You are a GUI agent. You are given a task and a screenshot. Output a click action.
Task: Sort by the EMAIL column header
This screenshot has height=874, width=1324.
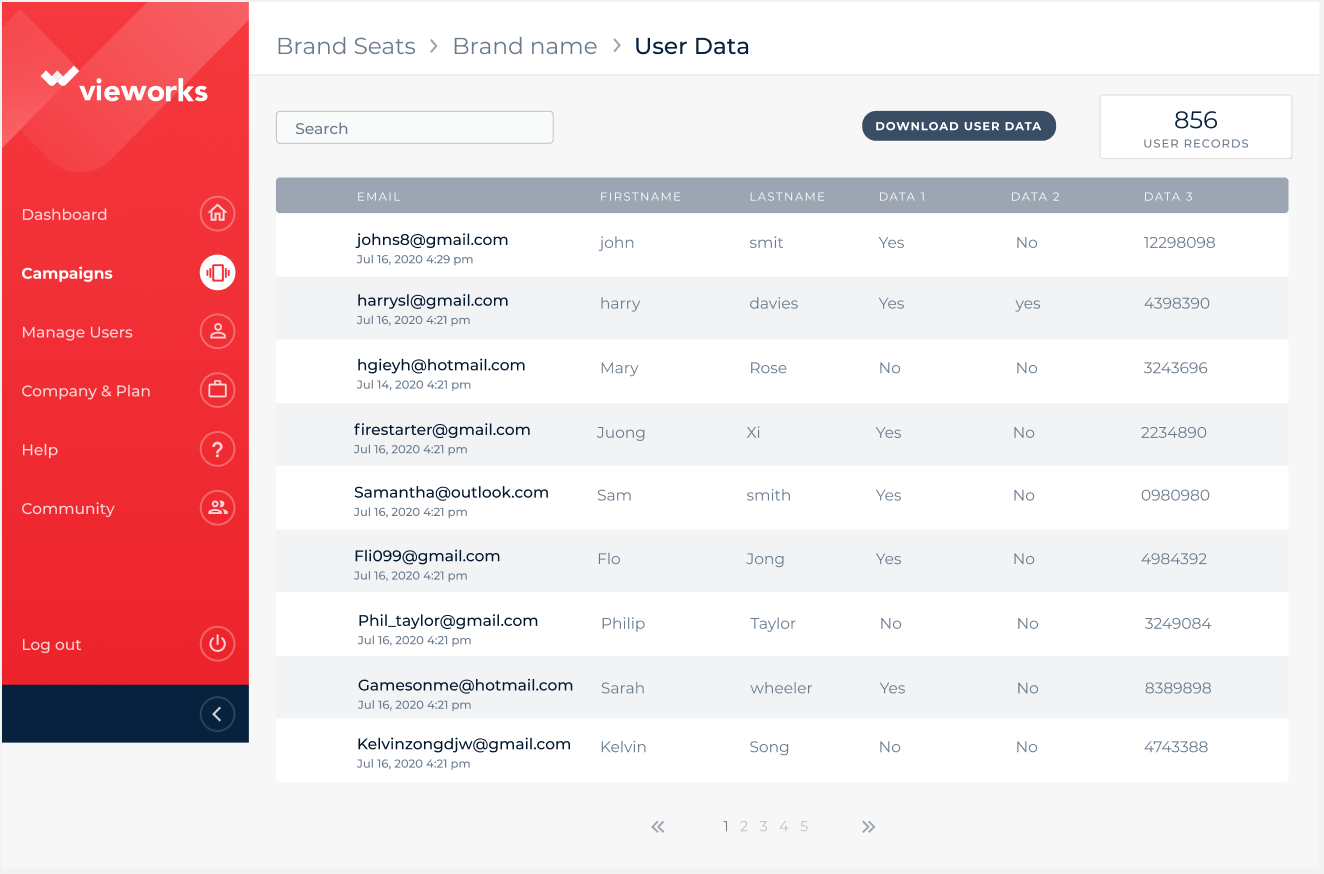pos(378,197)
